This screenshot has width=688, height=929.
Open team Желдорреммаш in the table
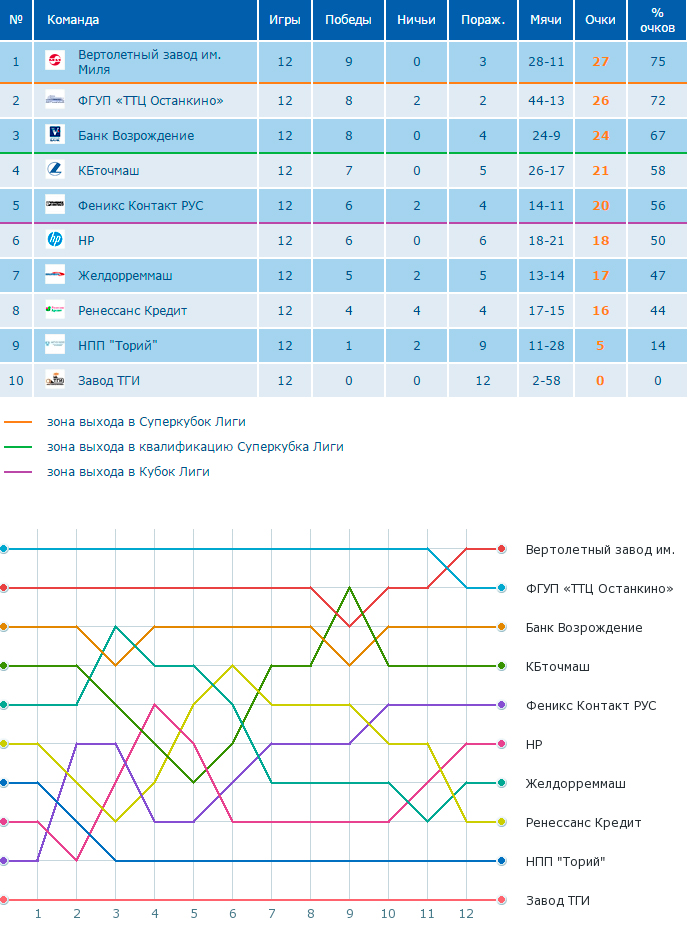tap(125, 276)
